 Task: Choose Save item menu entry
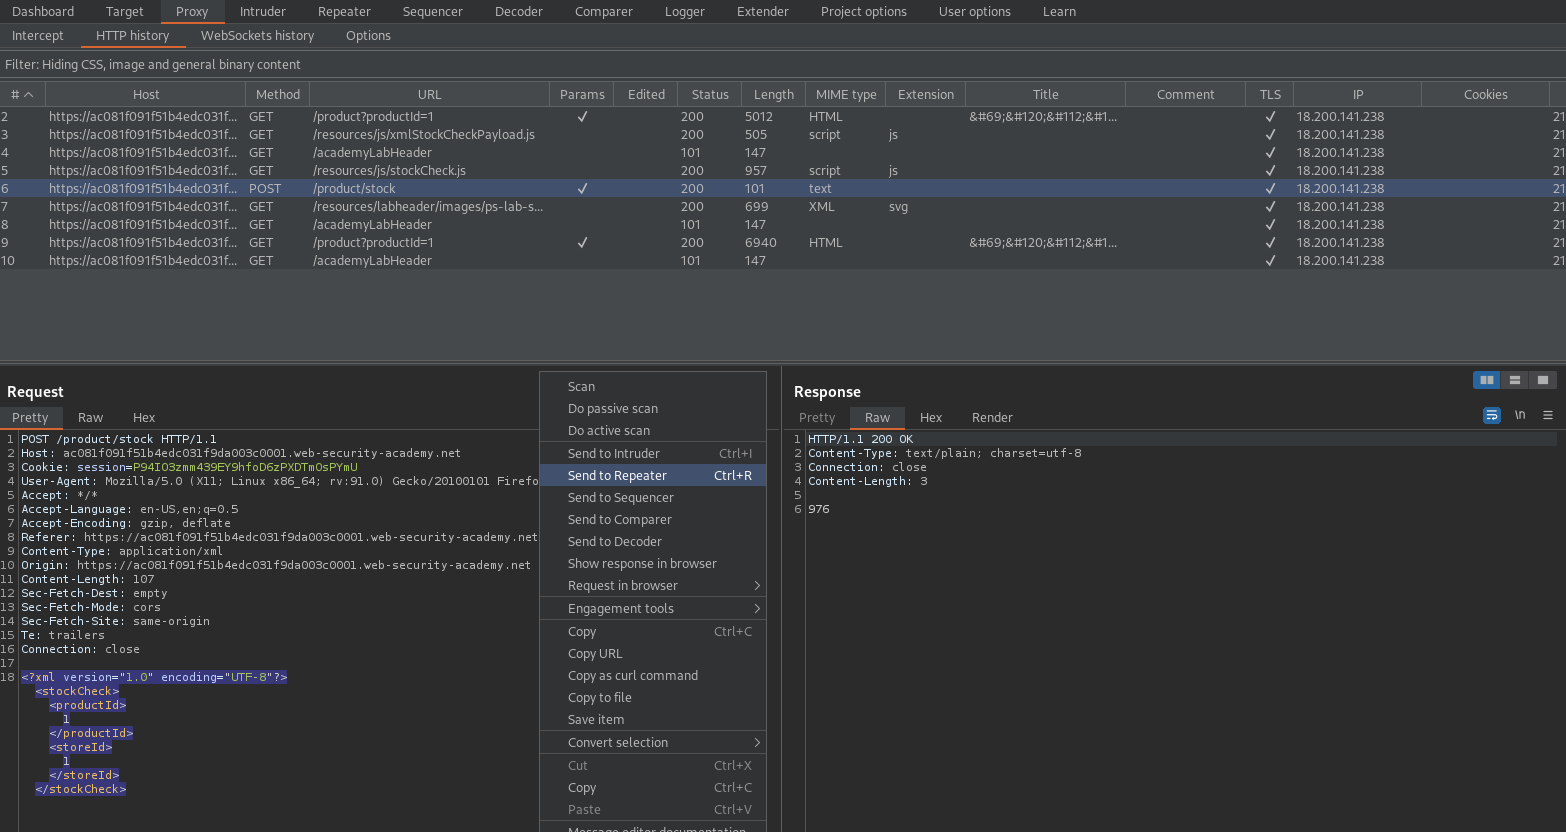(x=653, y=720)
